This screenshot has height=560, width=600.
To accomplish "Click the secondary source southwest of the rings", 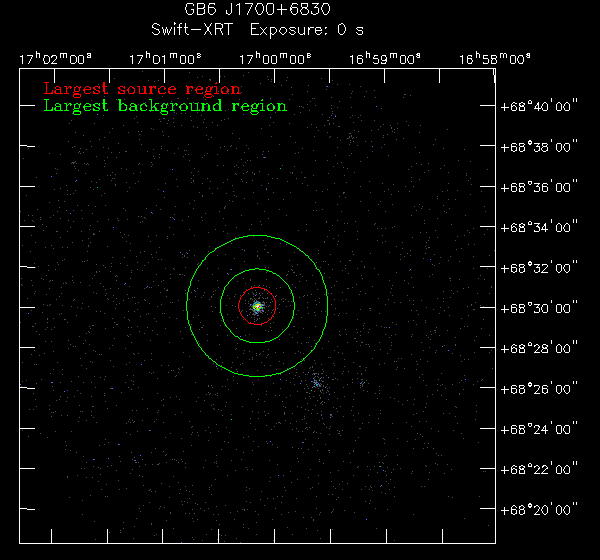I will 316,382.
